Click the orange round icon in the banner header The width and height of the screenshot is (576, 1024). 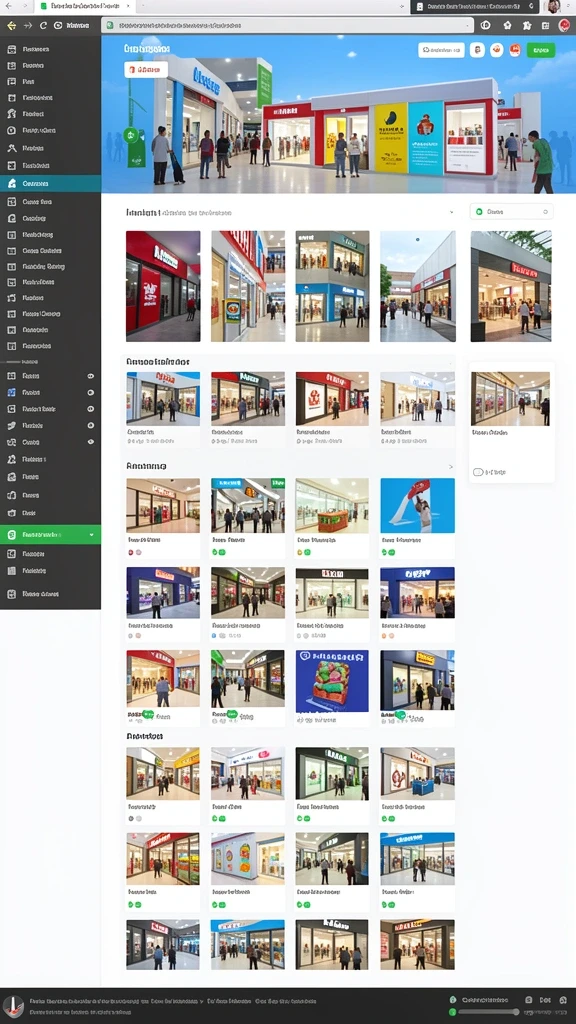(x=496, y=50)
